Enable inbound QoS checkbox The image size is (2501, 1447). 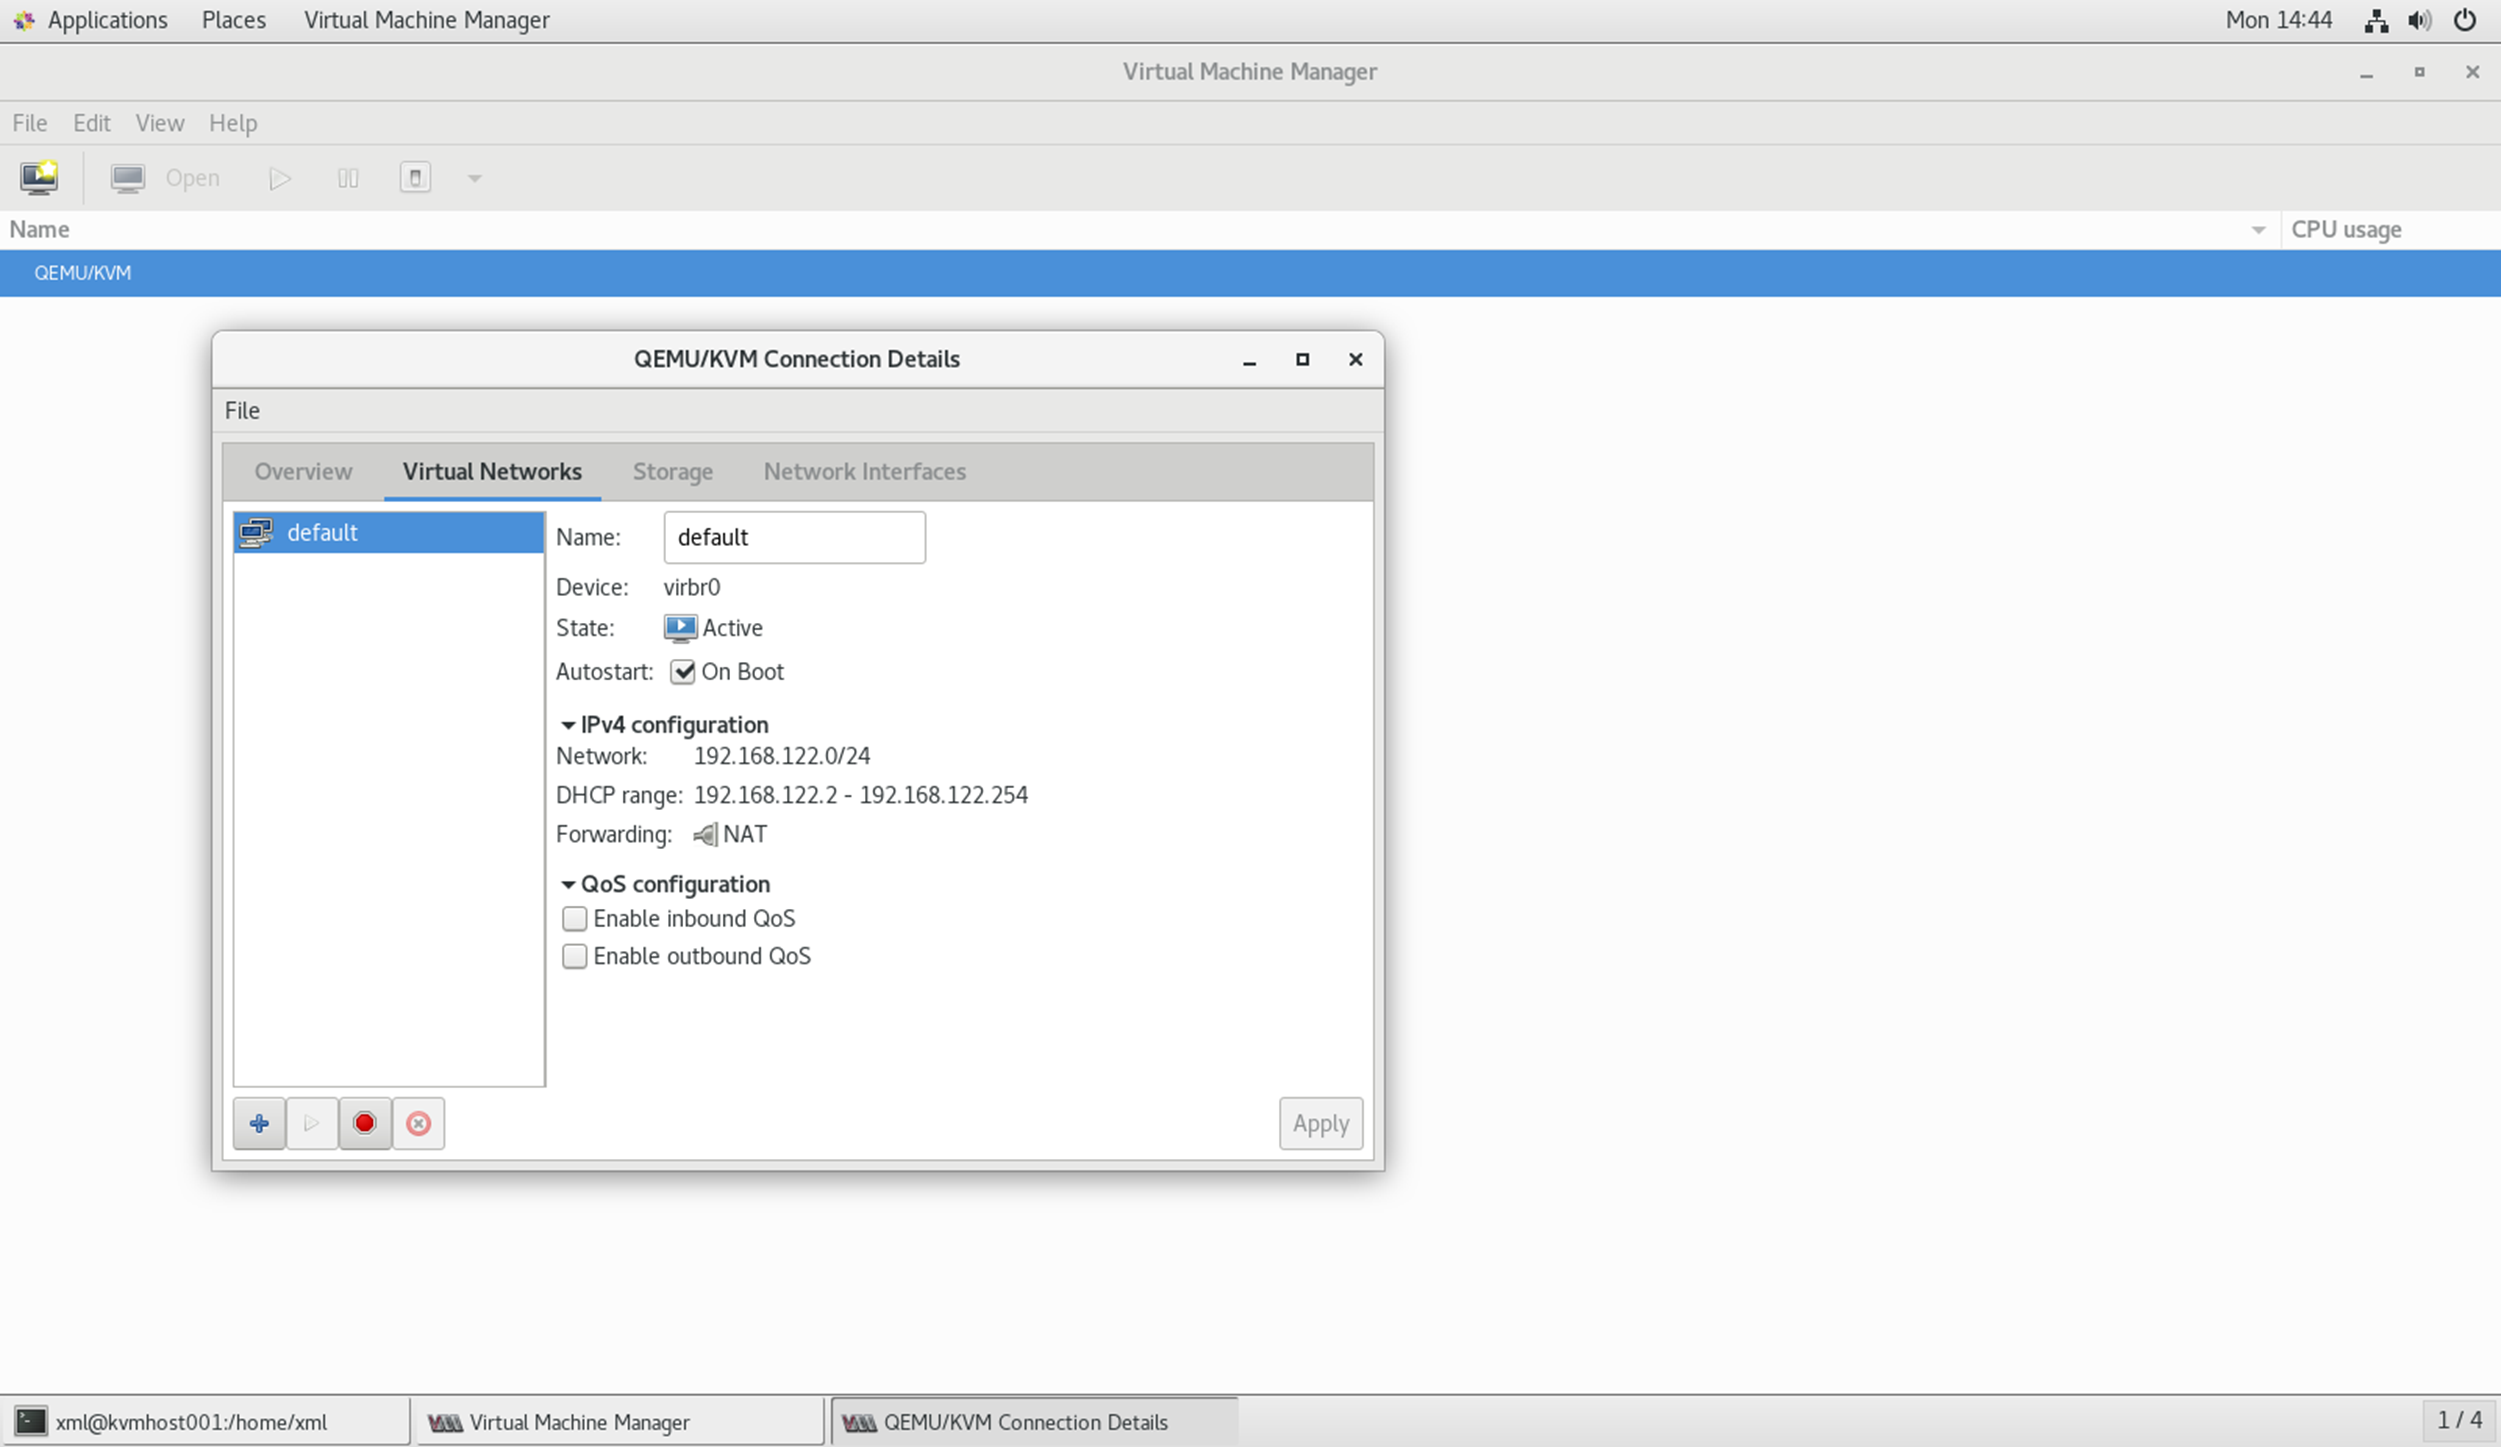click(574, 918)
